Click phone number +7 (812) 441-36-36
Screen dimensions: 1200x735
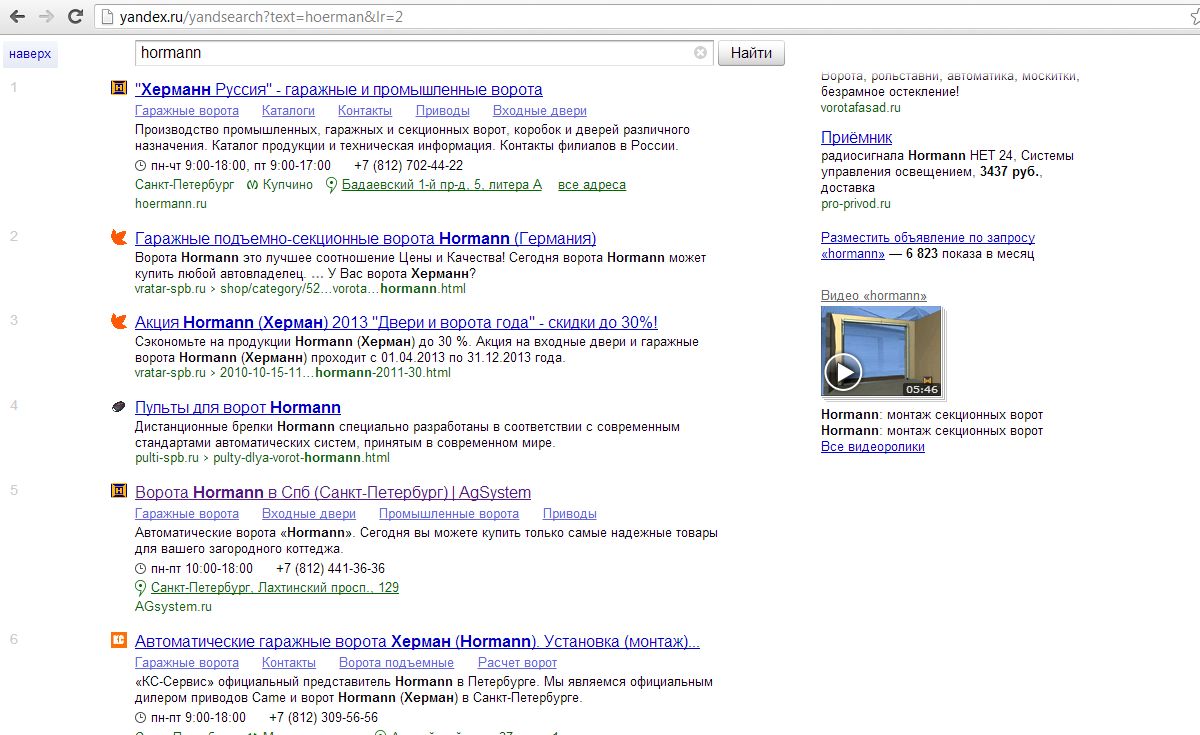tap(331, 569)
